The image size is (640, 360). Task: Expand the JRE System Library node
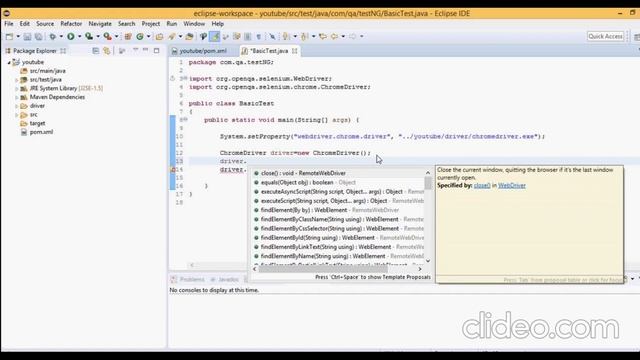coord(17,89)
